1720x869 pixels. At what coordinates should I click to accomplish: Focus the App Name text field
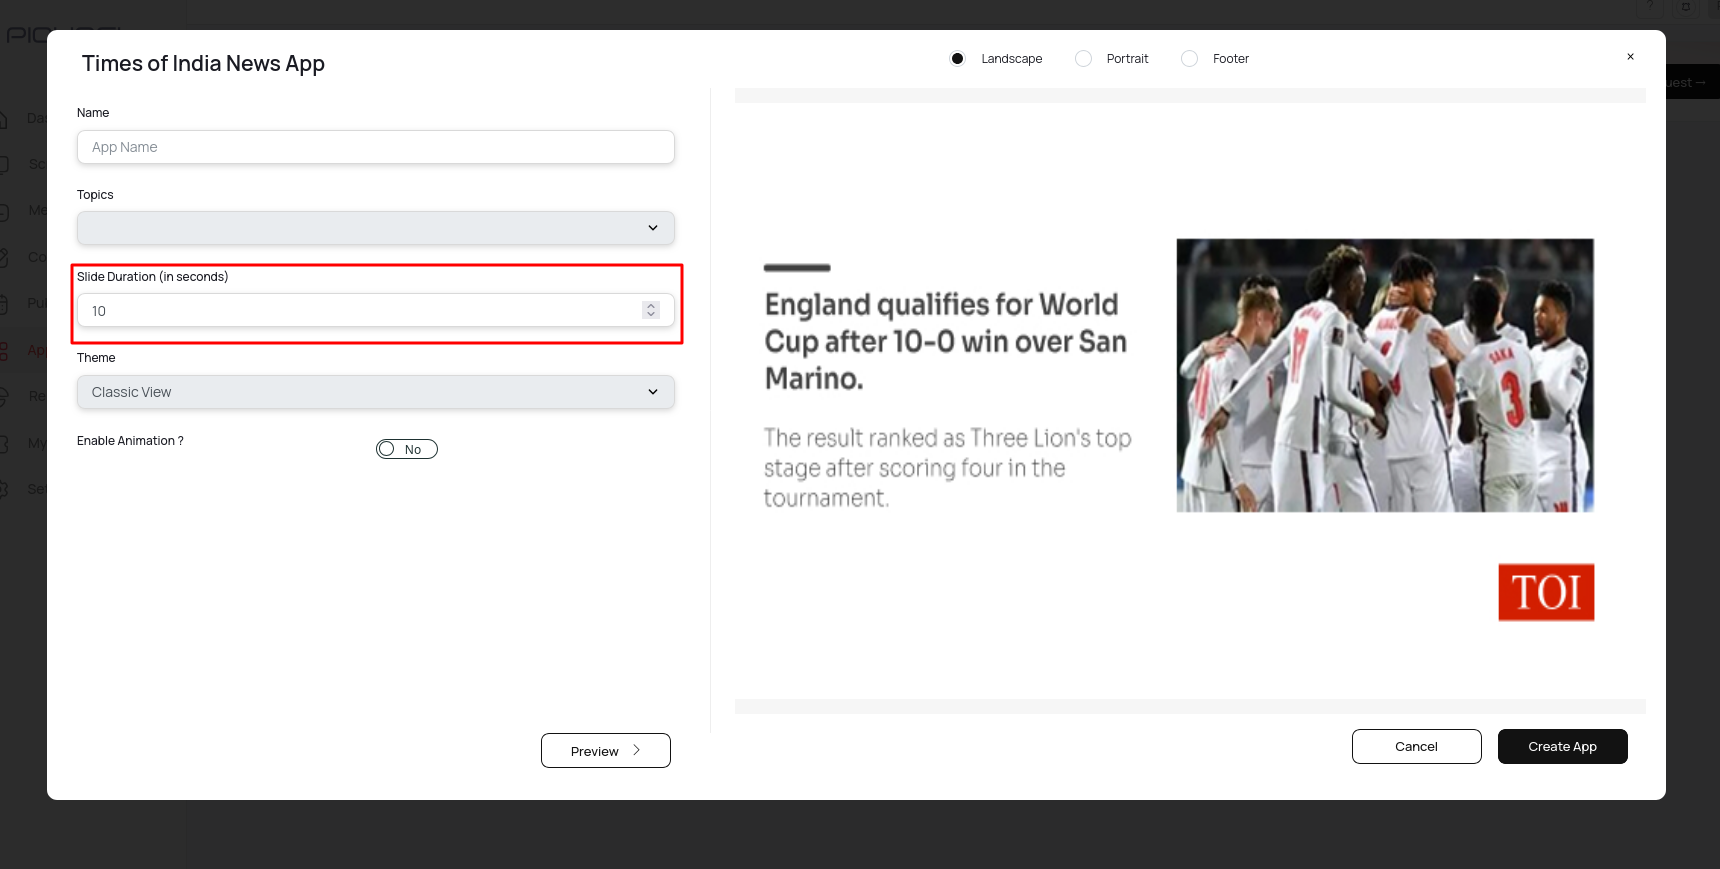click(375, 147)
